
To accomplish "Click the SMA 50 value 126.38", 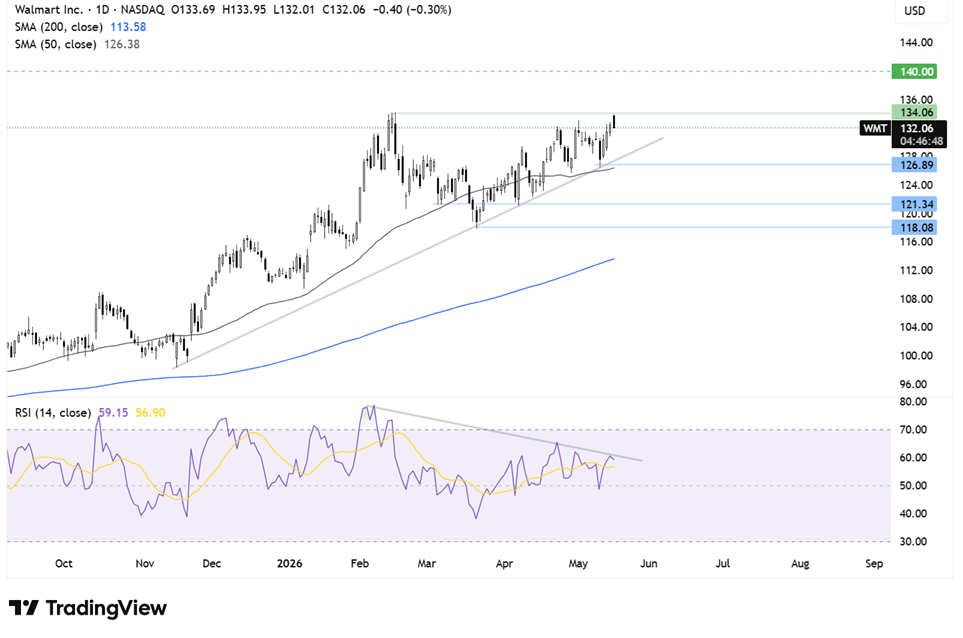I will click(x=122, y=44).
